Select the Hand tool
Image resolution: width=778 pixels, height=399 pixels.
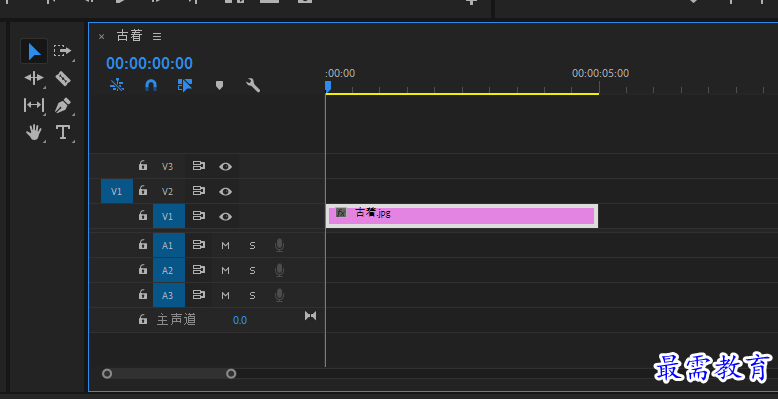34,133
